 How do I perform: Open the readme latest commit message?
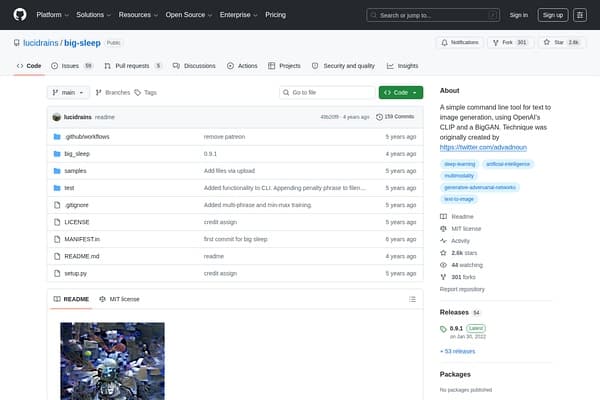click(104, 117)
